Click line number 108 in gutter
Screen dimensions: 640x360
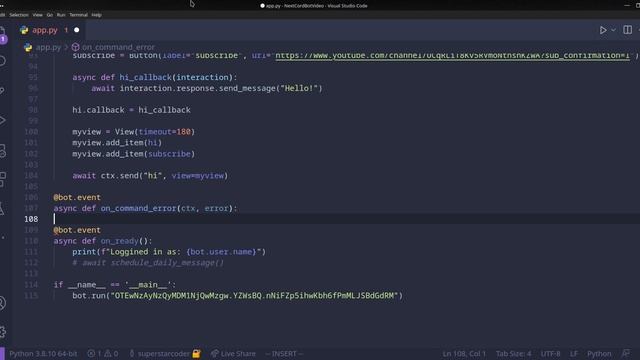click(x=31, y=219)
